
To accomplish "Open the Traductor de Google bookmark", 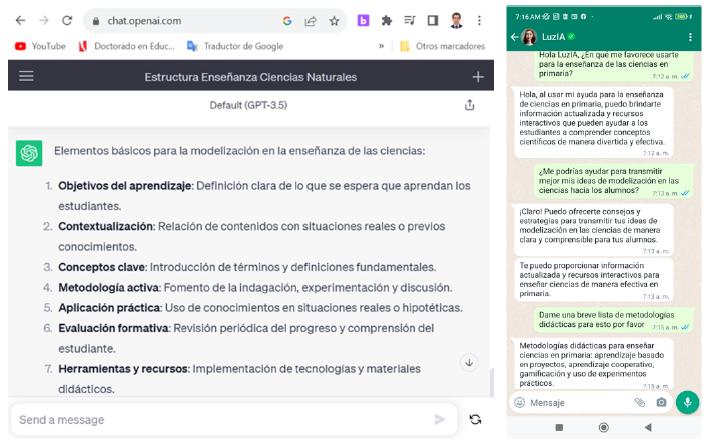I will (x=235, y=46).
